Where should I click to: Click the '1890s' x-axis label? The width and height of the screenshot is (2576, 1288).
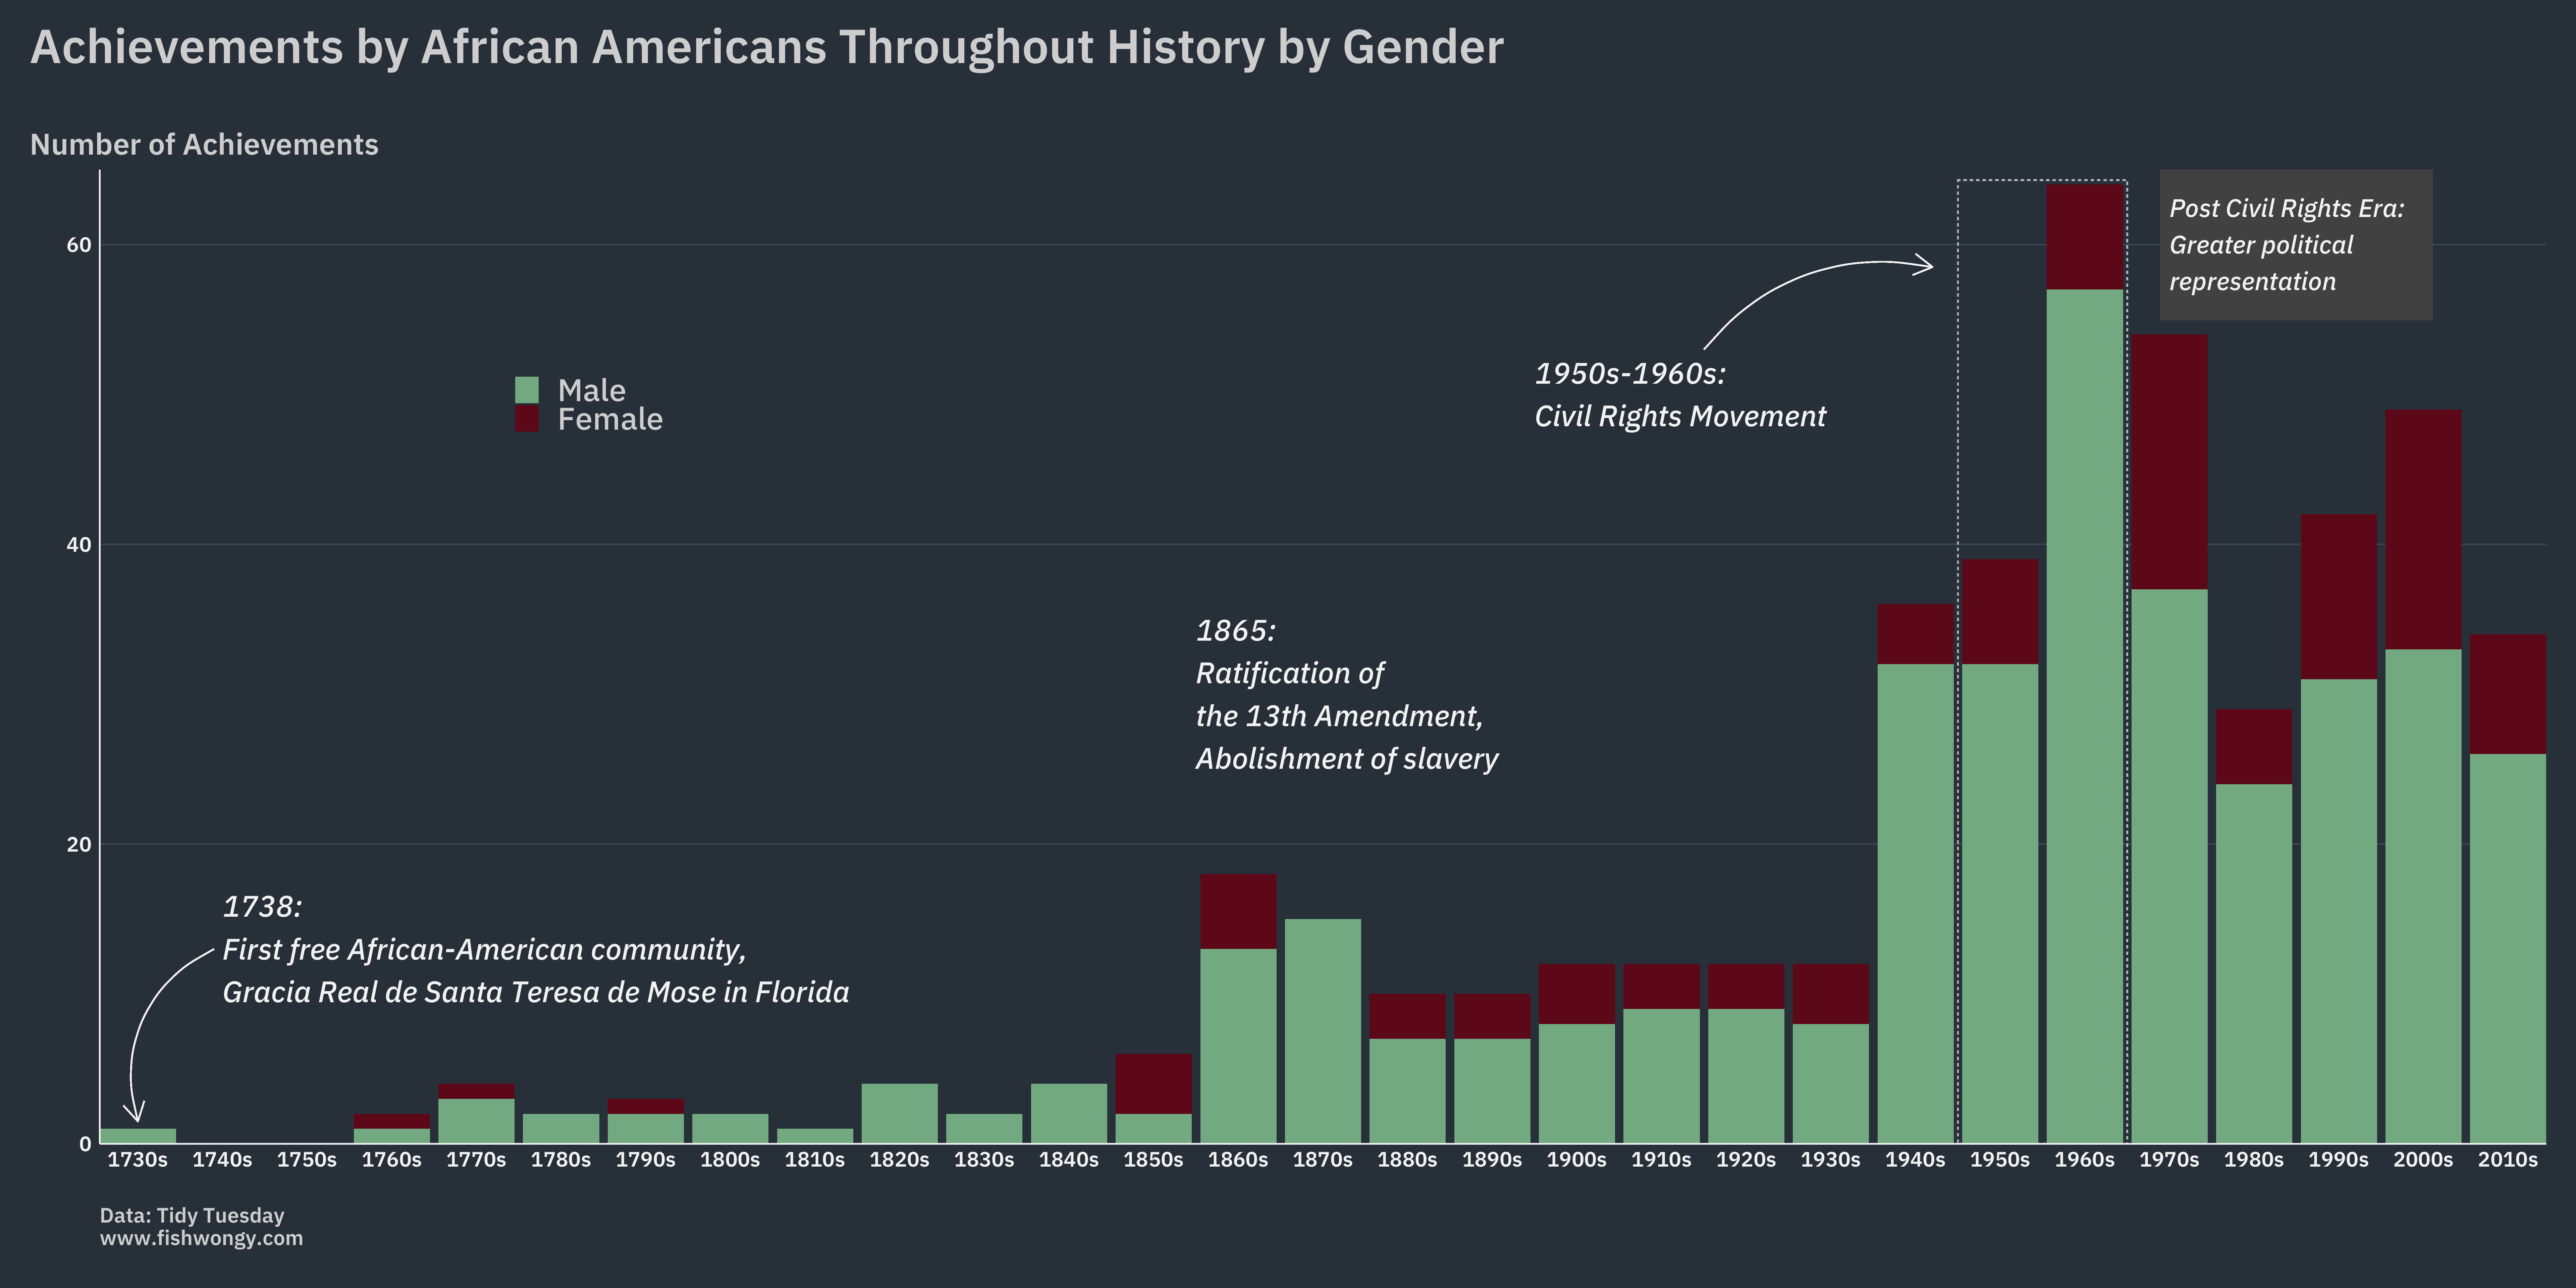pos(1492,1160)
